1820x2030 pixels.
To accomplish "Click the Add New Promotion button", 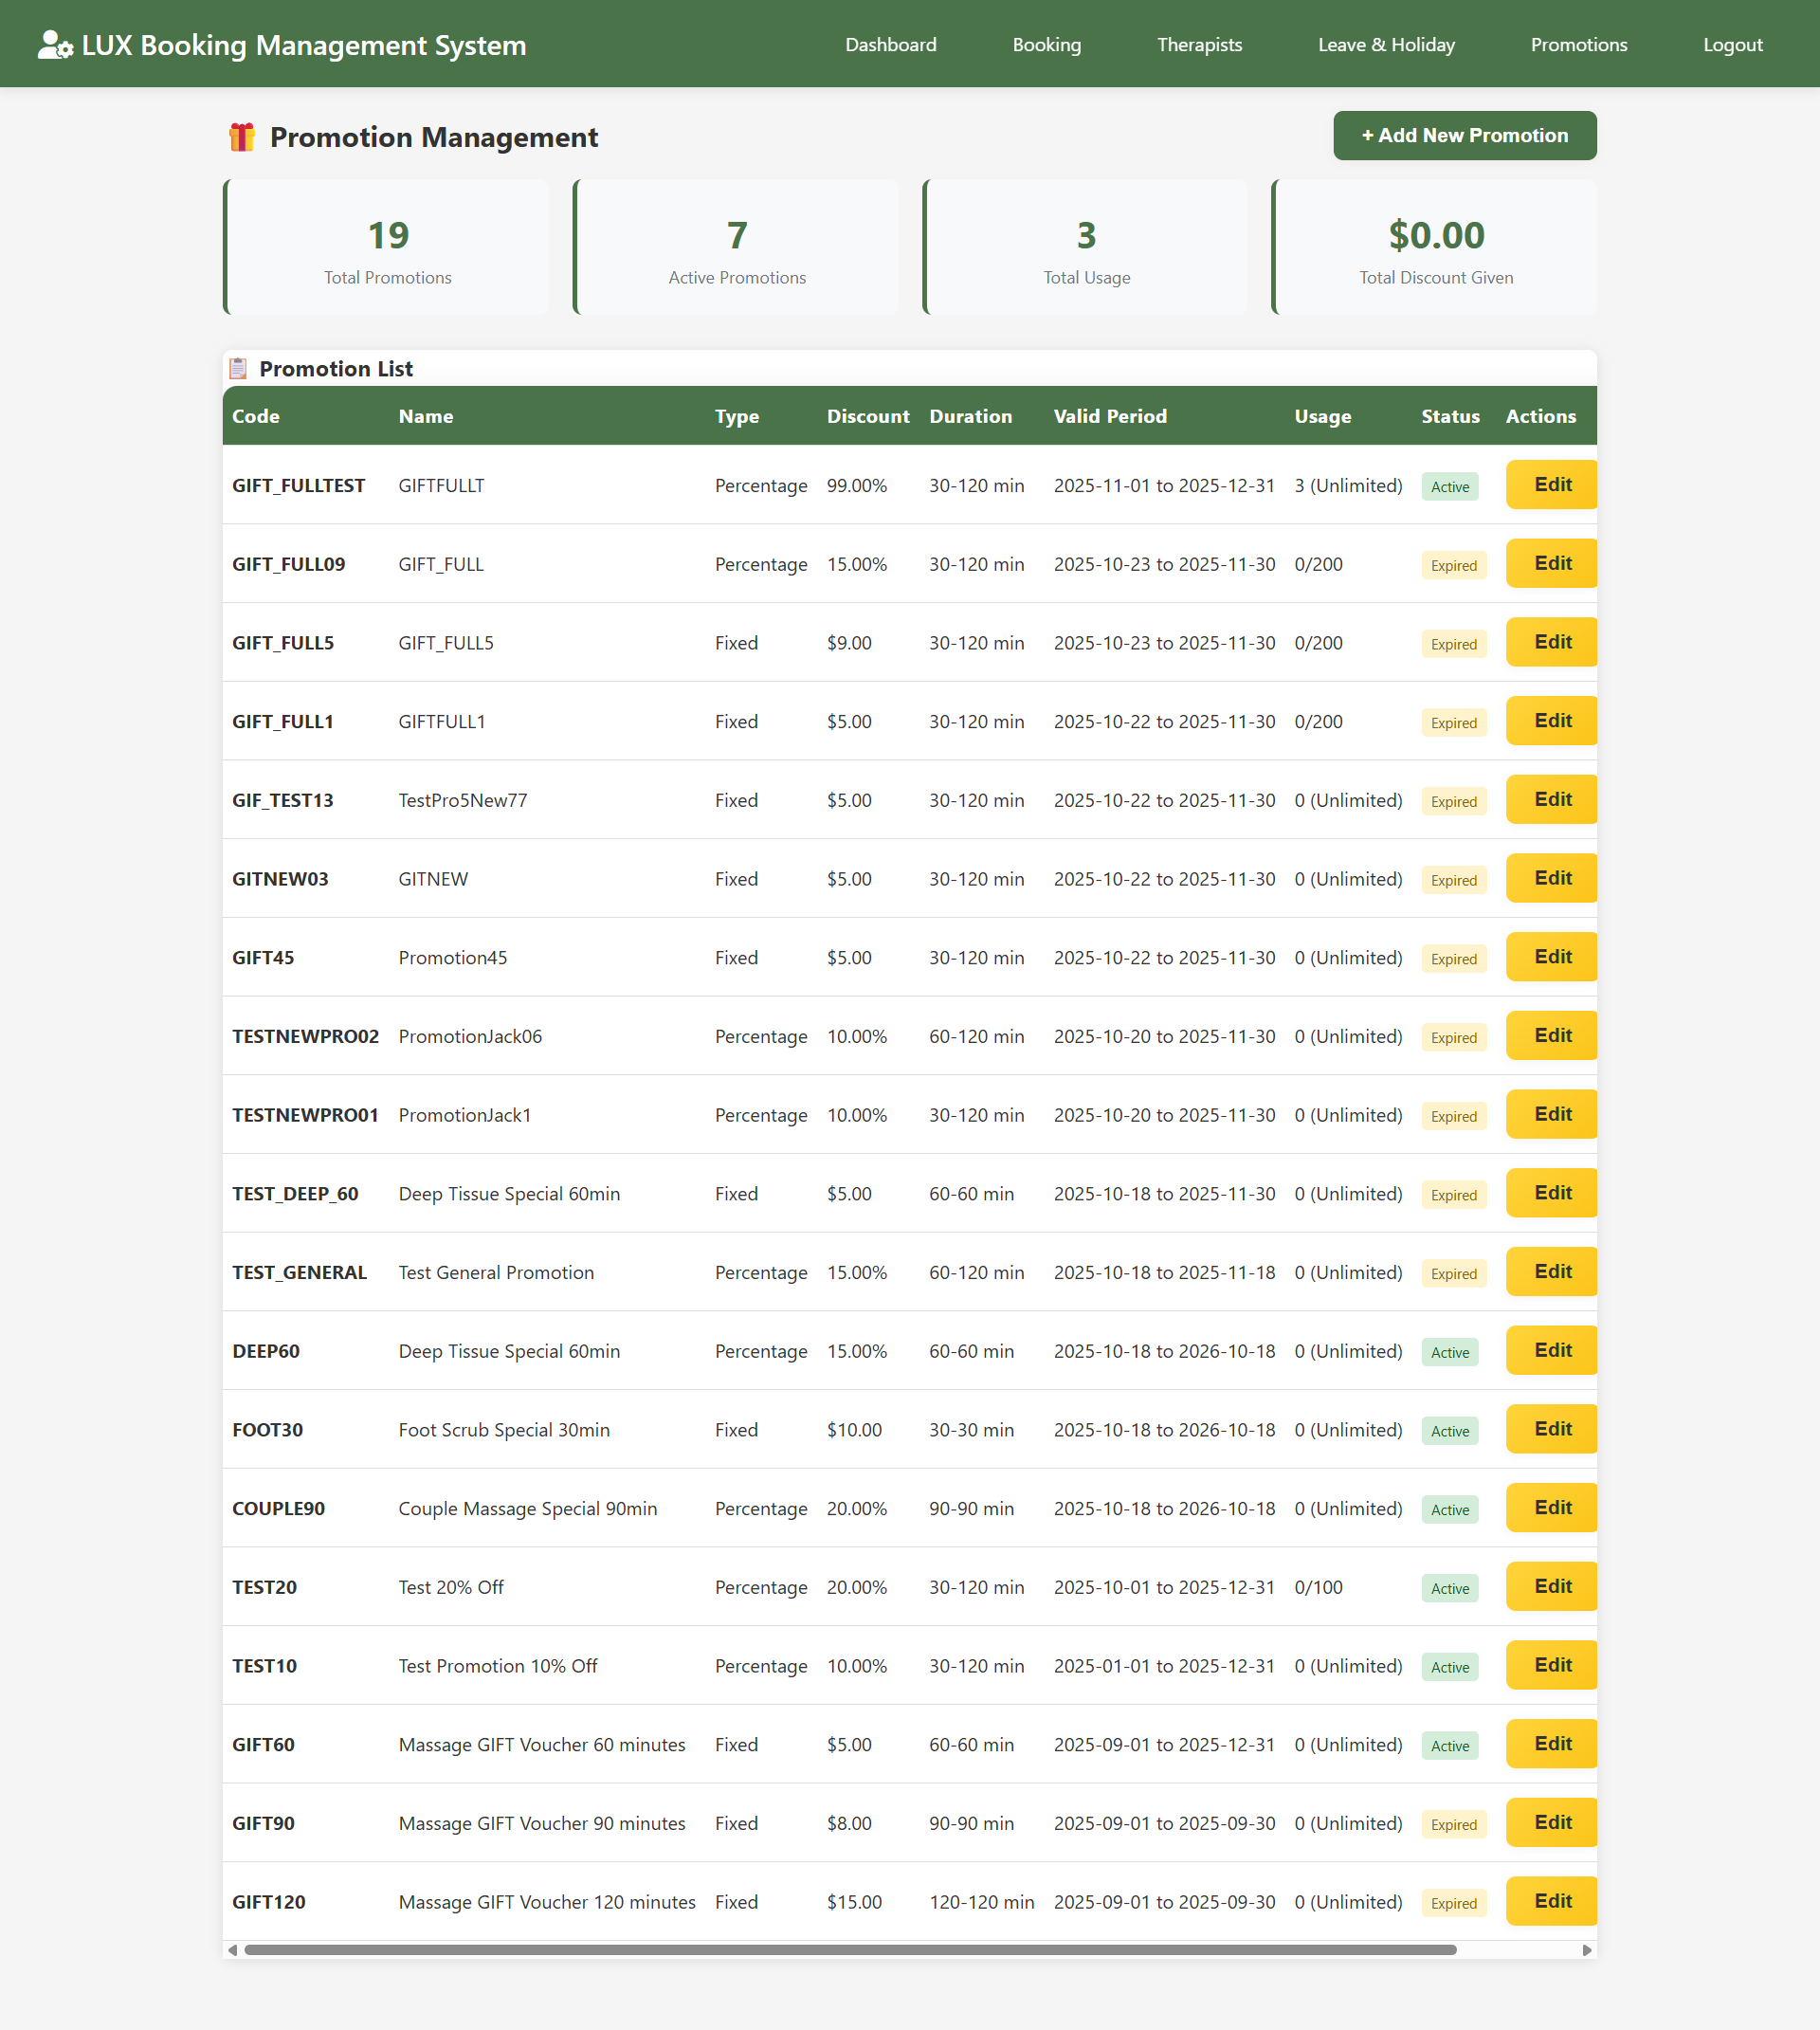I will click(1464, 135).
